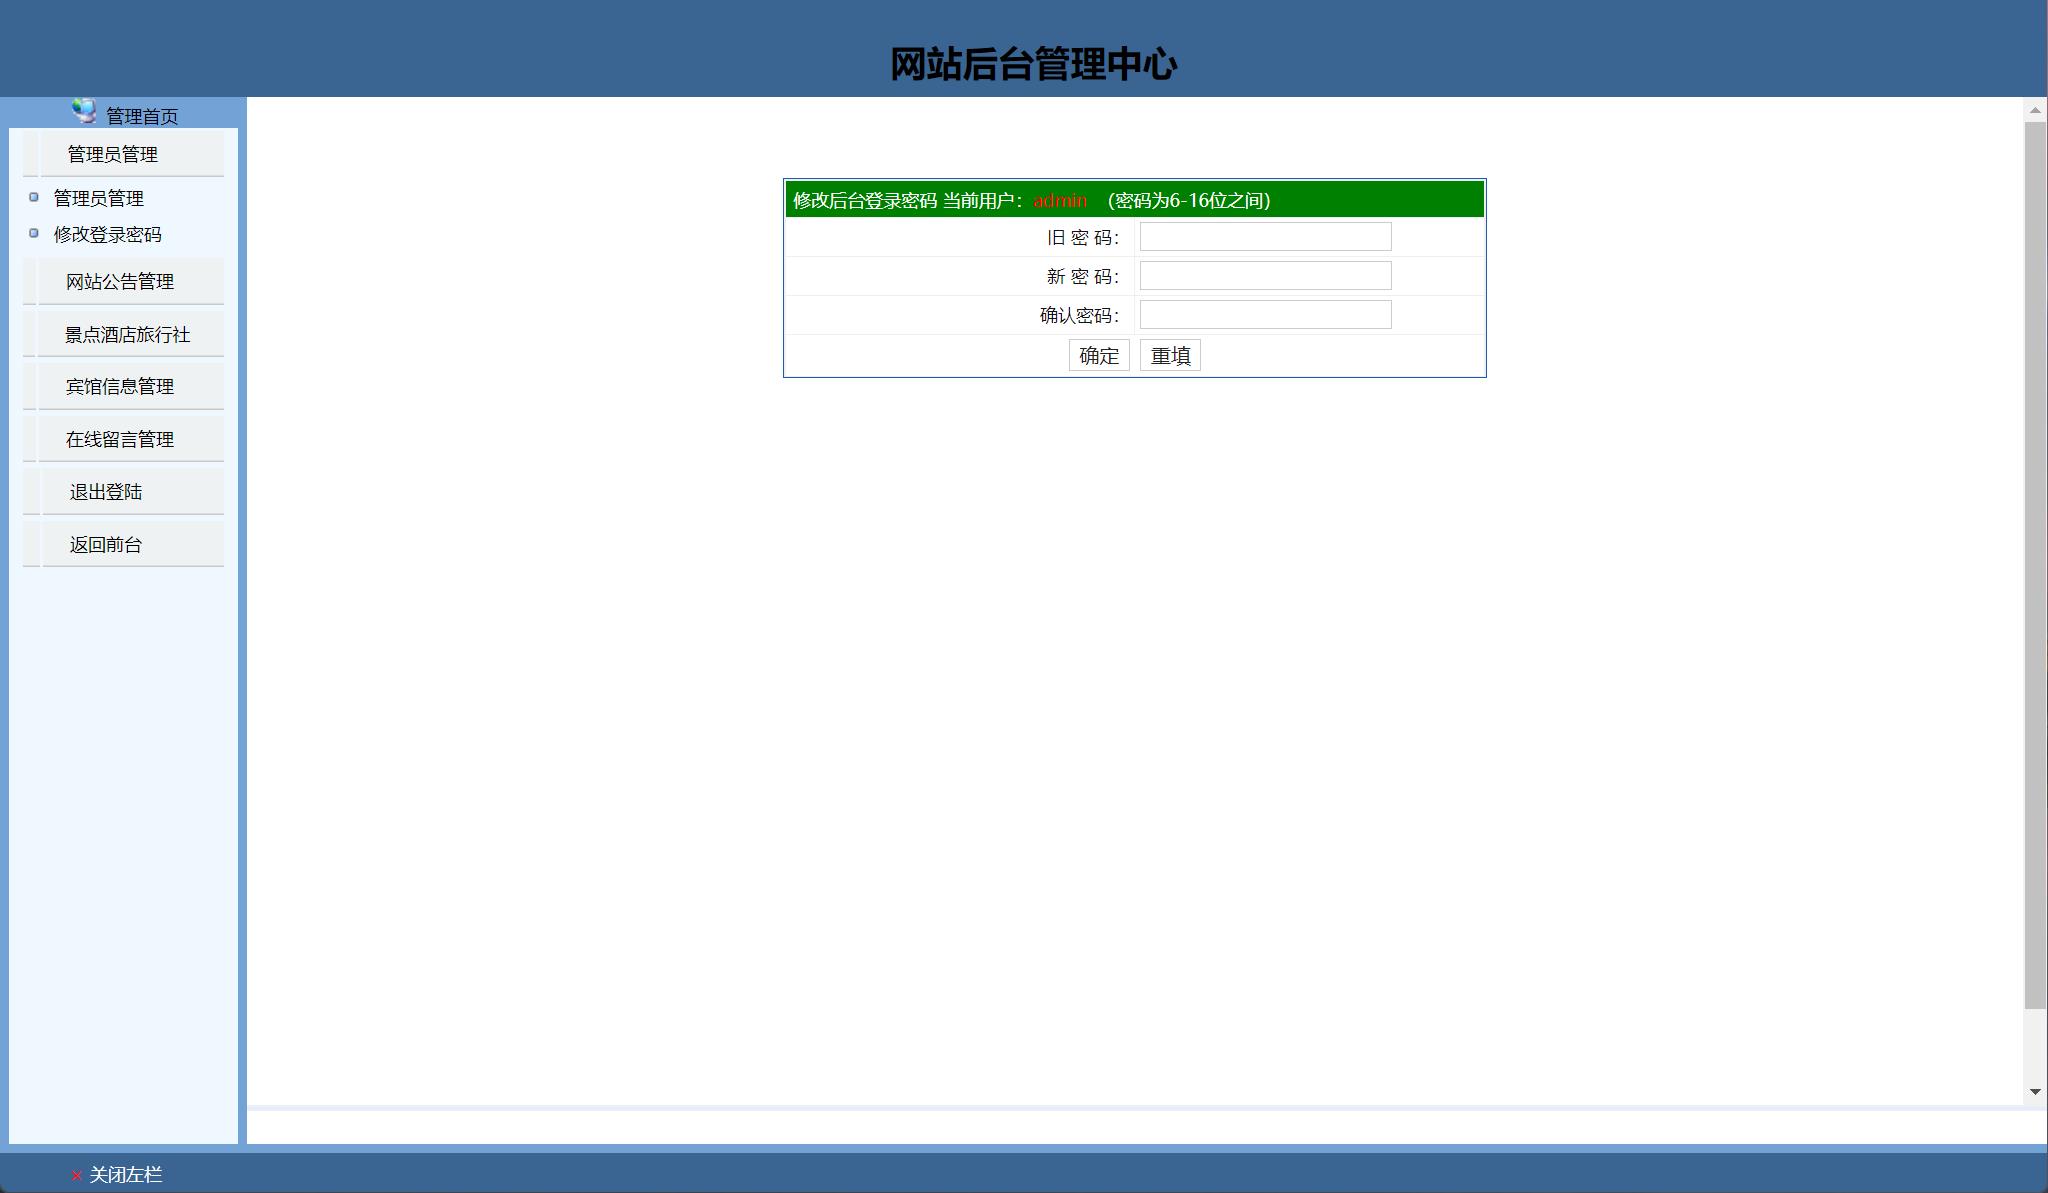Image resolution: width=2048 pixels, height=1193 pixels.
Task: Click the vertical scrollbar thumb
Action: 2034,565
